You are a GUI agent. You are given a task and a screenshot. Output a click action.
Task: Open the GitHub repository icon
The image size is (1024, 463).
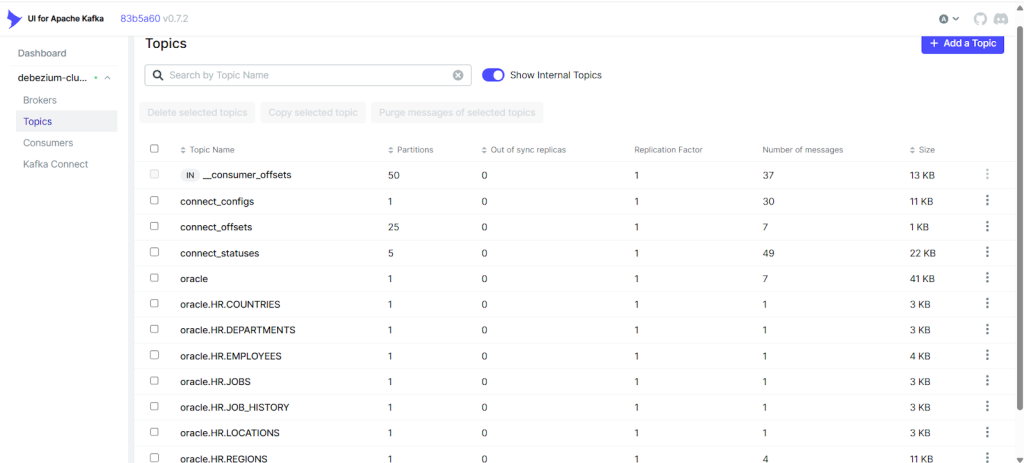click(x=980, y=19)
